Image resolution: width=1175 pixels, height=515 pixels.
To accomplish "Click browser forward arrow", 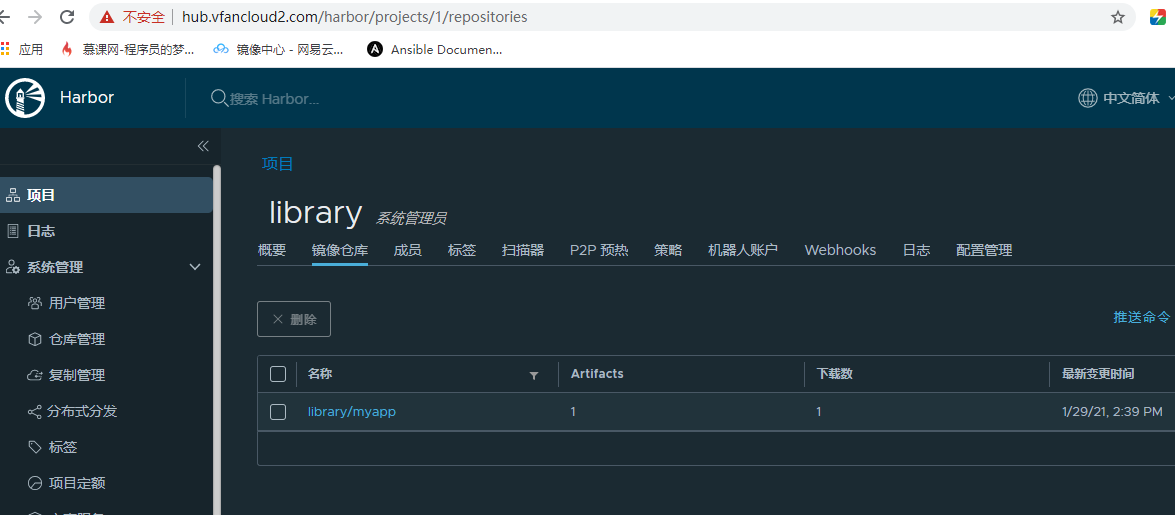I will click(x=34, y=16).
